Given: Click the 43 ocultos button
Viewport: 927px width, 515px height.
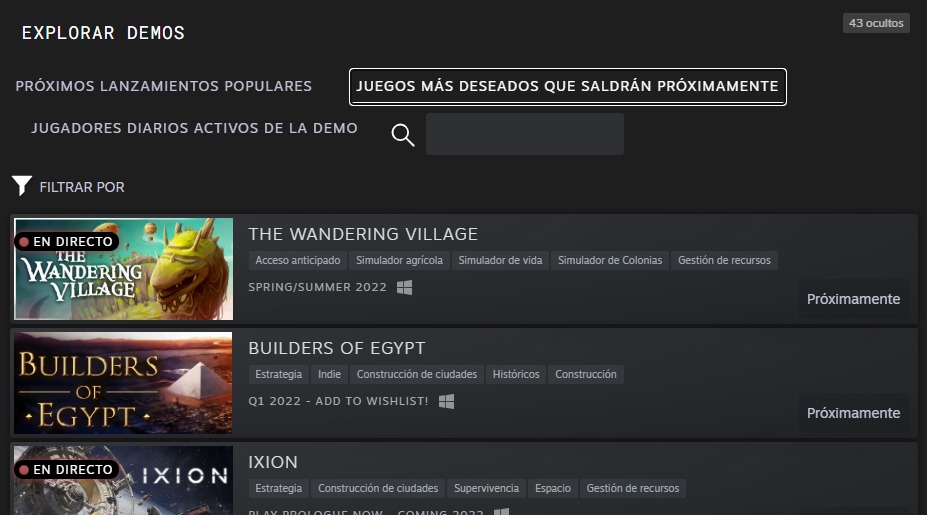Looking at the screenshot, I should point(876,23).
